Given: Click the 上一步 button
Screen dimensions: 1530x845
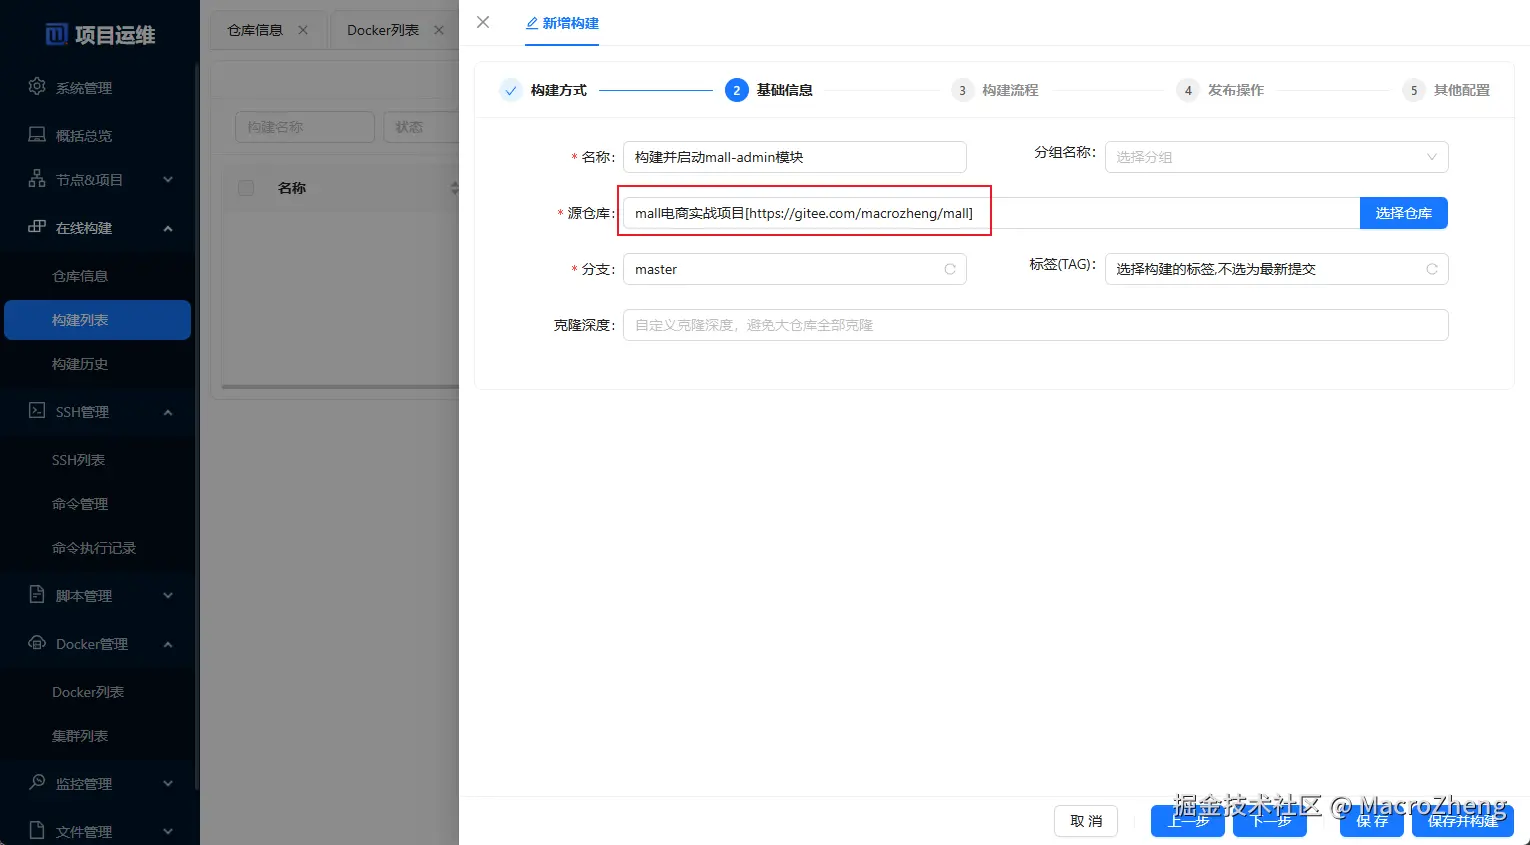Looking at the screenshot, I should tap(1188, 821).
